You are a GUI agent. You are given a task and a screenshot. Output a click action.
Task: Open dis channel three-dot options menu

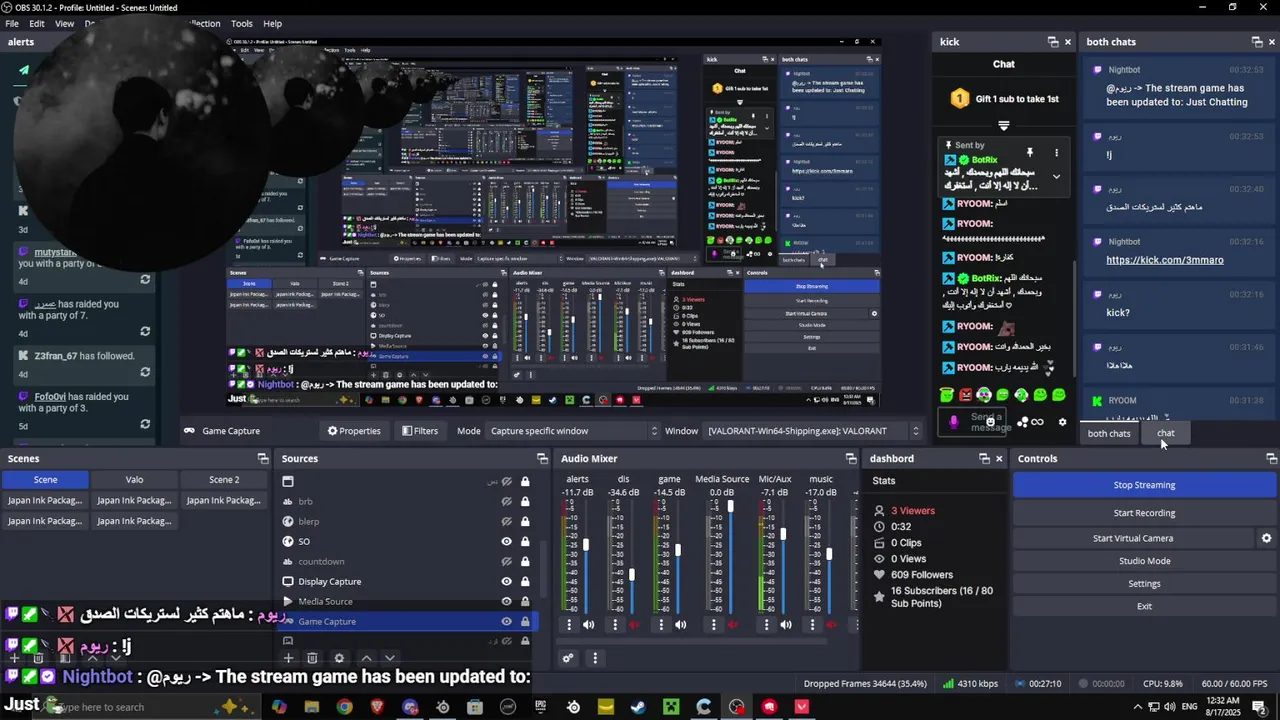(x=615, y=625)
